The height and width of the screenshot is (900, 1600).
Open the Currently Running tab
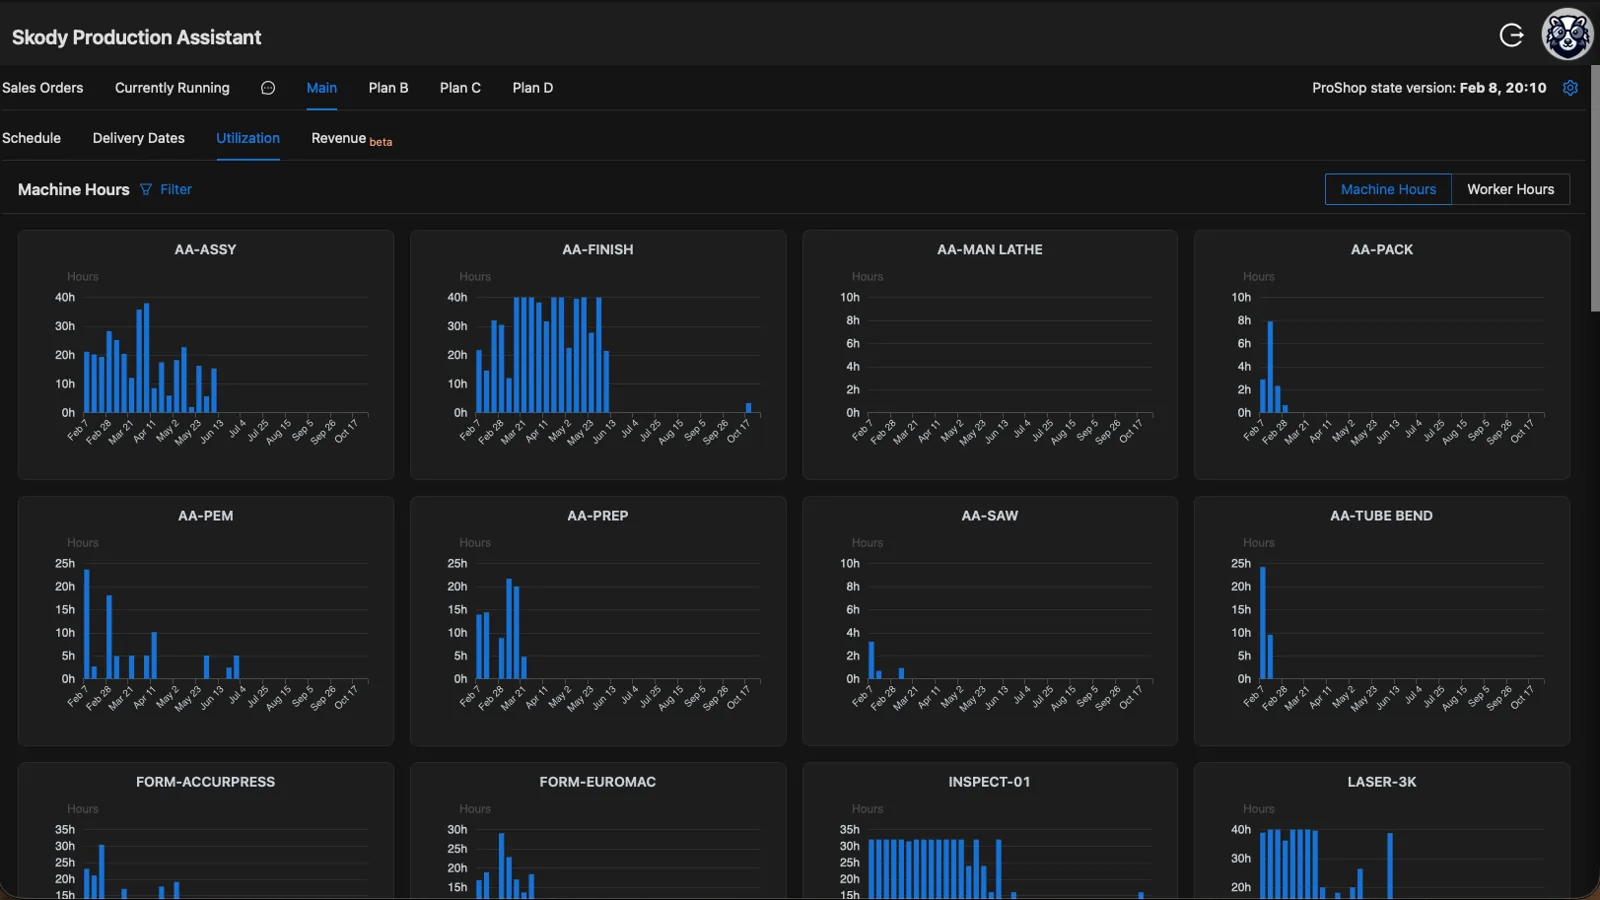click(172, 88)
